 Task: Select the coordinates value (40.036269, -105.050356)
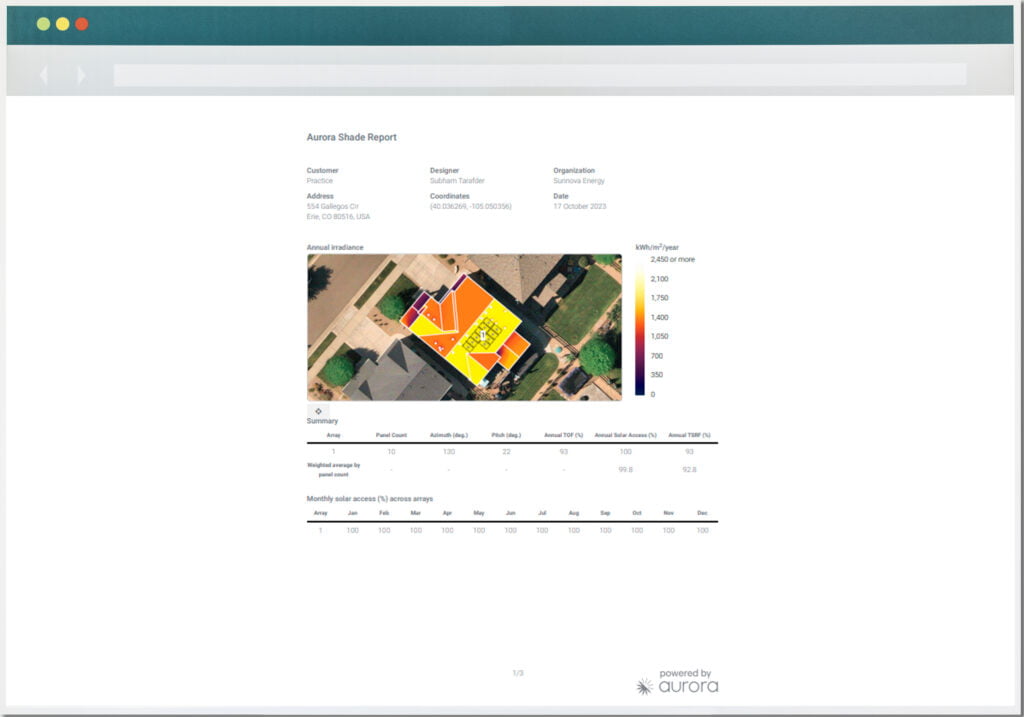point(470,206)
